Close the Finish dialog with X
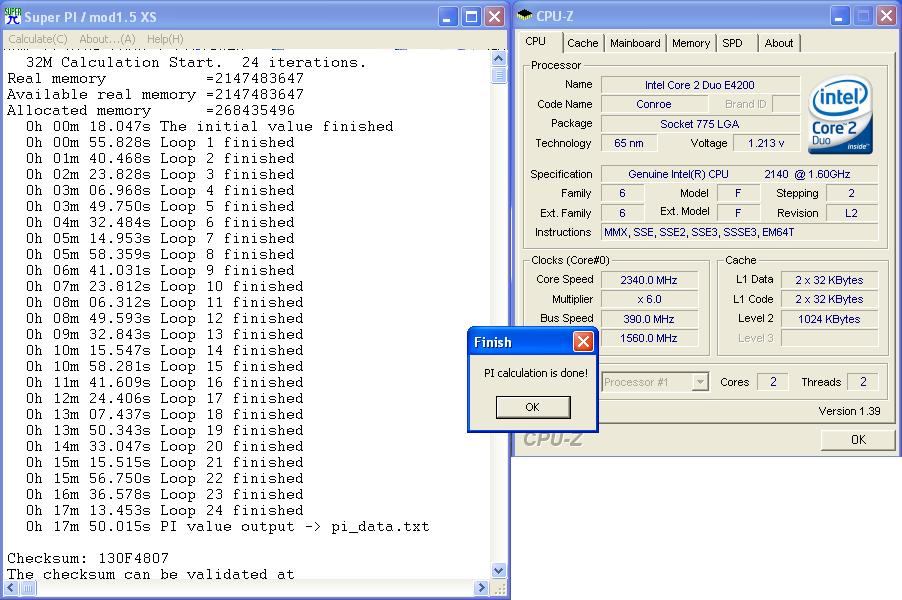 click(583, 342)
